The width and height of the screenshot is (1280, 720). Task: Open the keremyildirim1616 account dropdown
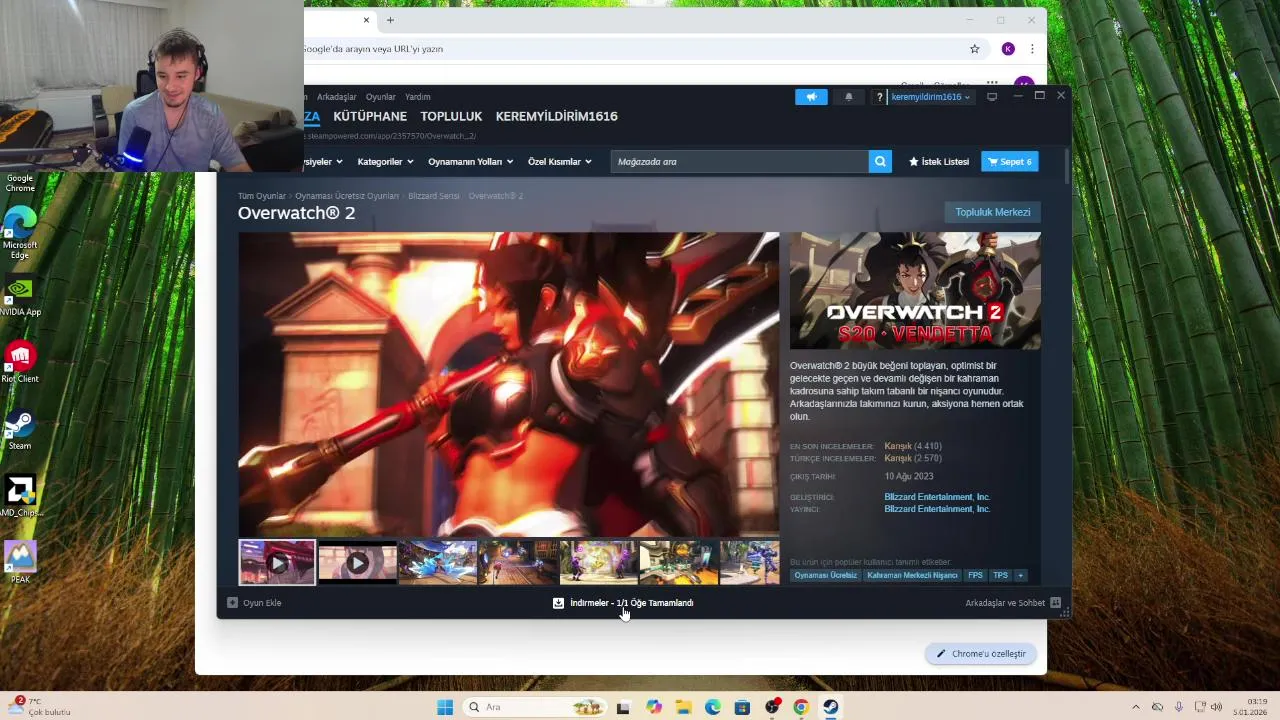click(x=931, y=97)
